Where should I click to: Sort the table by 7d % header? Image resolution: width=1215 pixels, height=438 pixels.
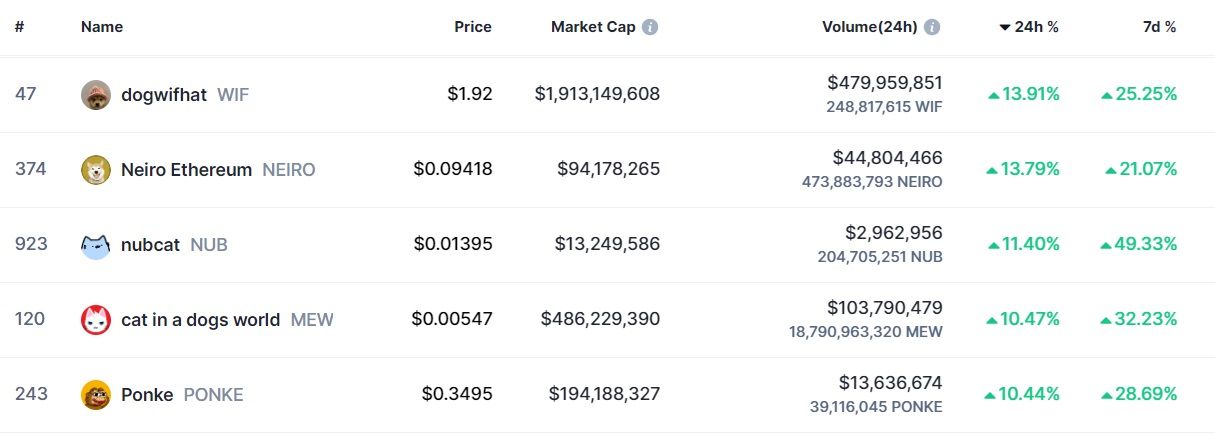click(1159, 27)
